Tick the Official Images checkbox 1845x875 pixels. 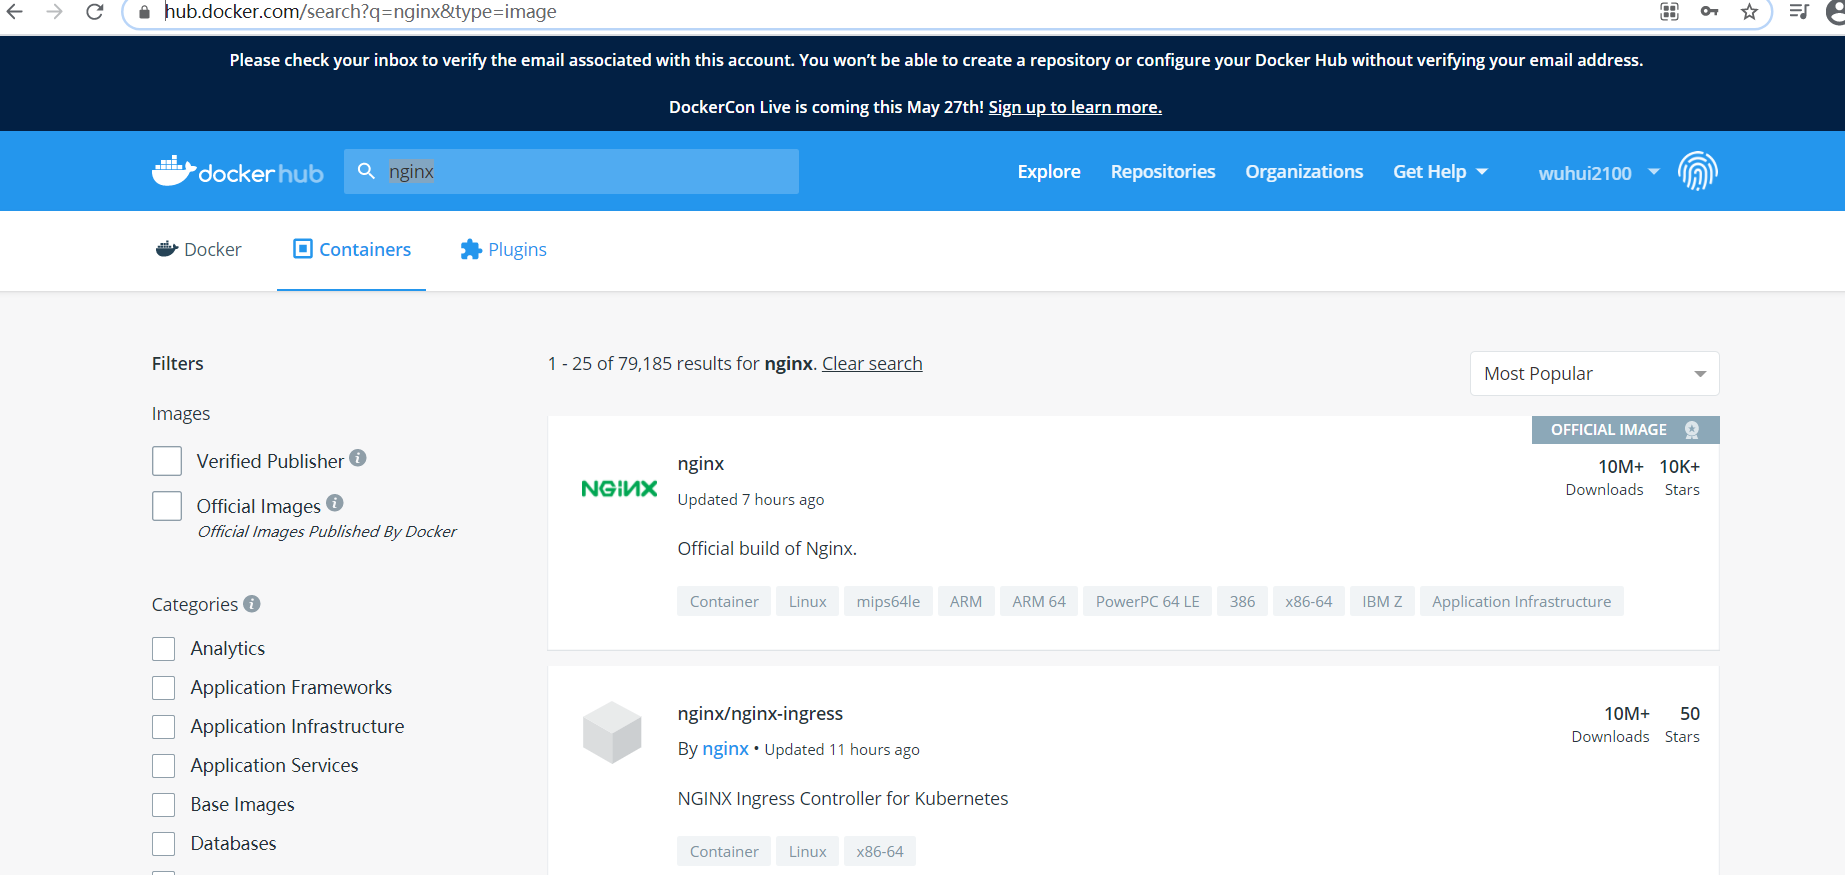pyautogui.click(x=167, y=506)
